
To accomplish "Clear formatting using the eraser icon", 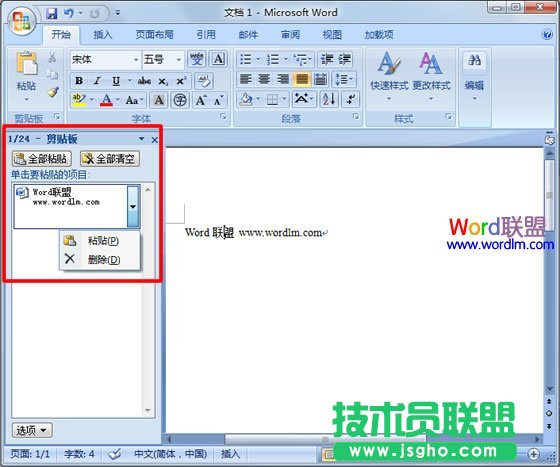I will [204, 81].
